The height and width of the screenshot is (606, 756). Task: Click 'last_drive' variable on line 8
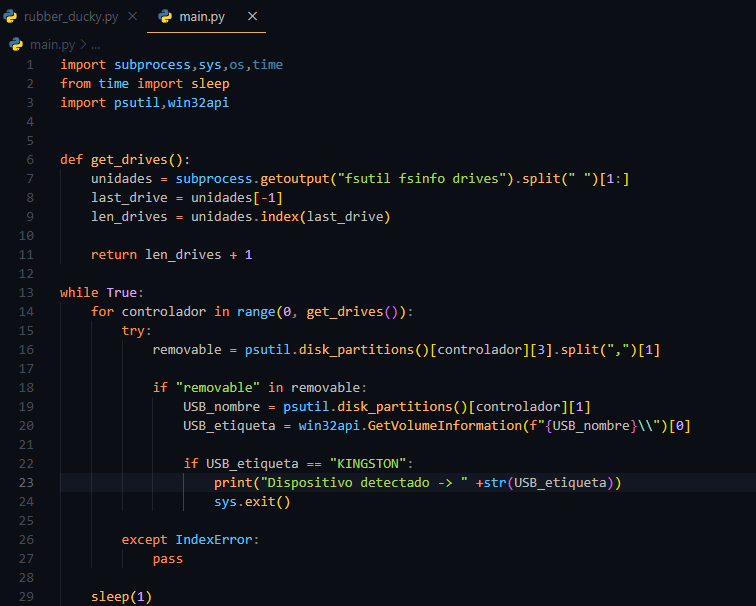[129, 198]
